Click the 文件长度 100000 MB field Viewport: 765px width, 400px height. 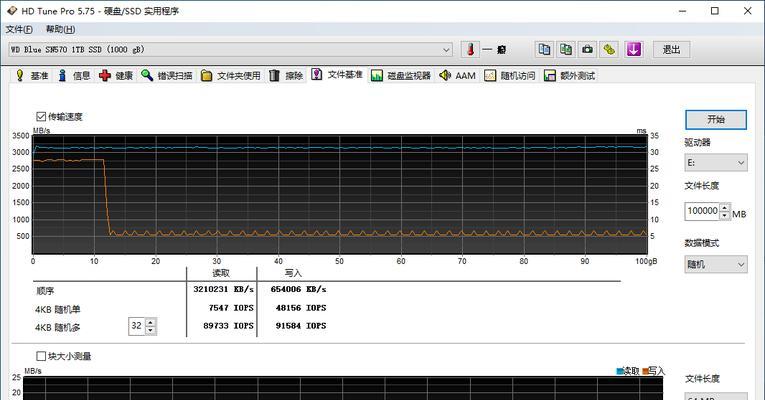[x=702, y=211]
